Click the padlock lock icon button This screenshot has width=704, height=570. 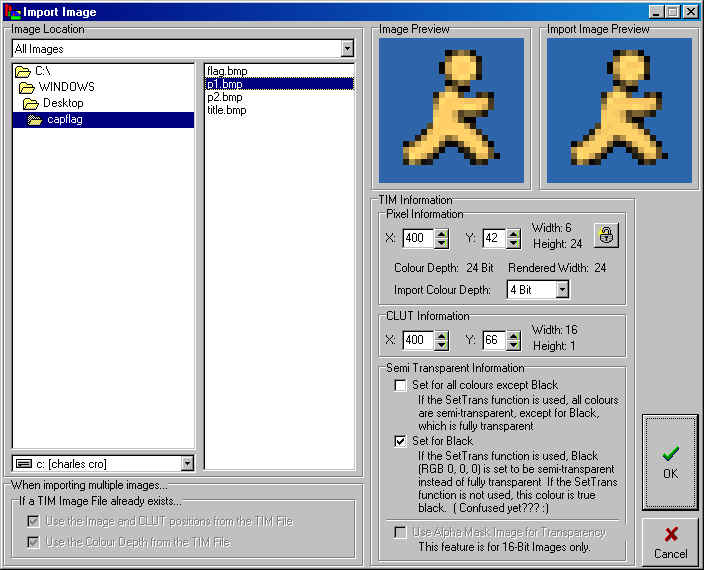tap(606, 235)
